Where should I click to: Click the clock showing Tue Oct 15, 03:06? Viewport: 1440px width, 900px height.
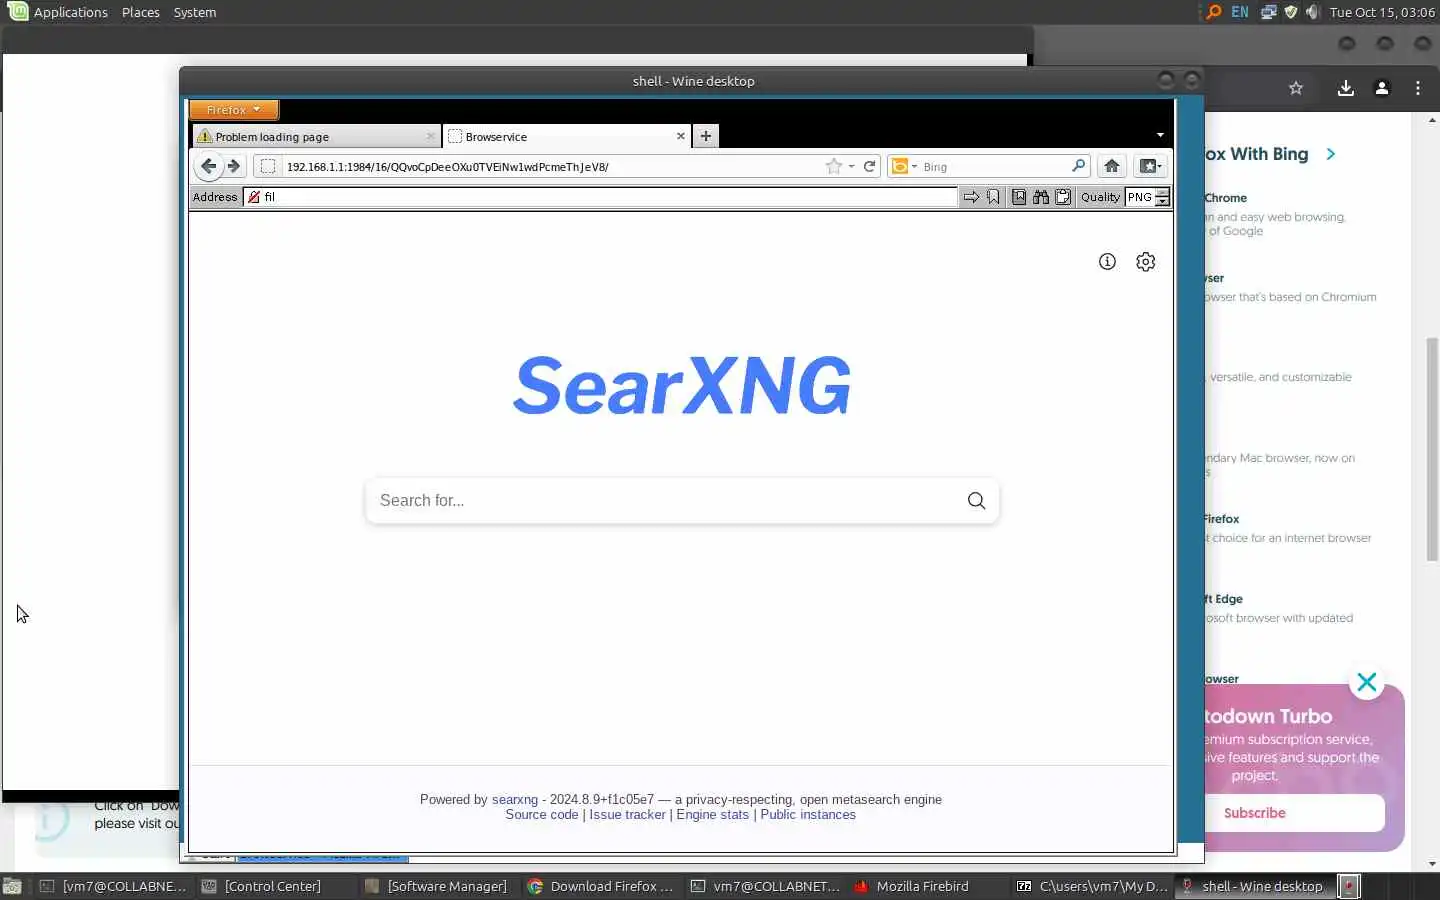1382,12
